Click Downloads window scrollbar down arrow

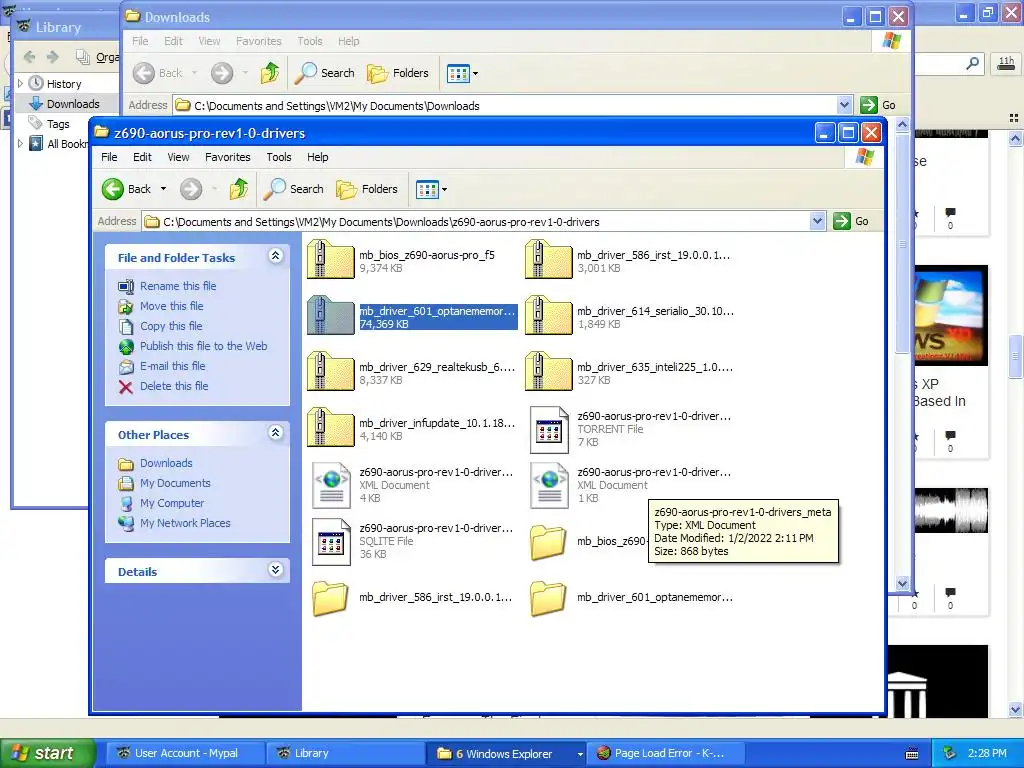(x=903, y=583)
